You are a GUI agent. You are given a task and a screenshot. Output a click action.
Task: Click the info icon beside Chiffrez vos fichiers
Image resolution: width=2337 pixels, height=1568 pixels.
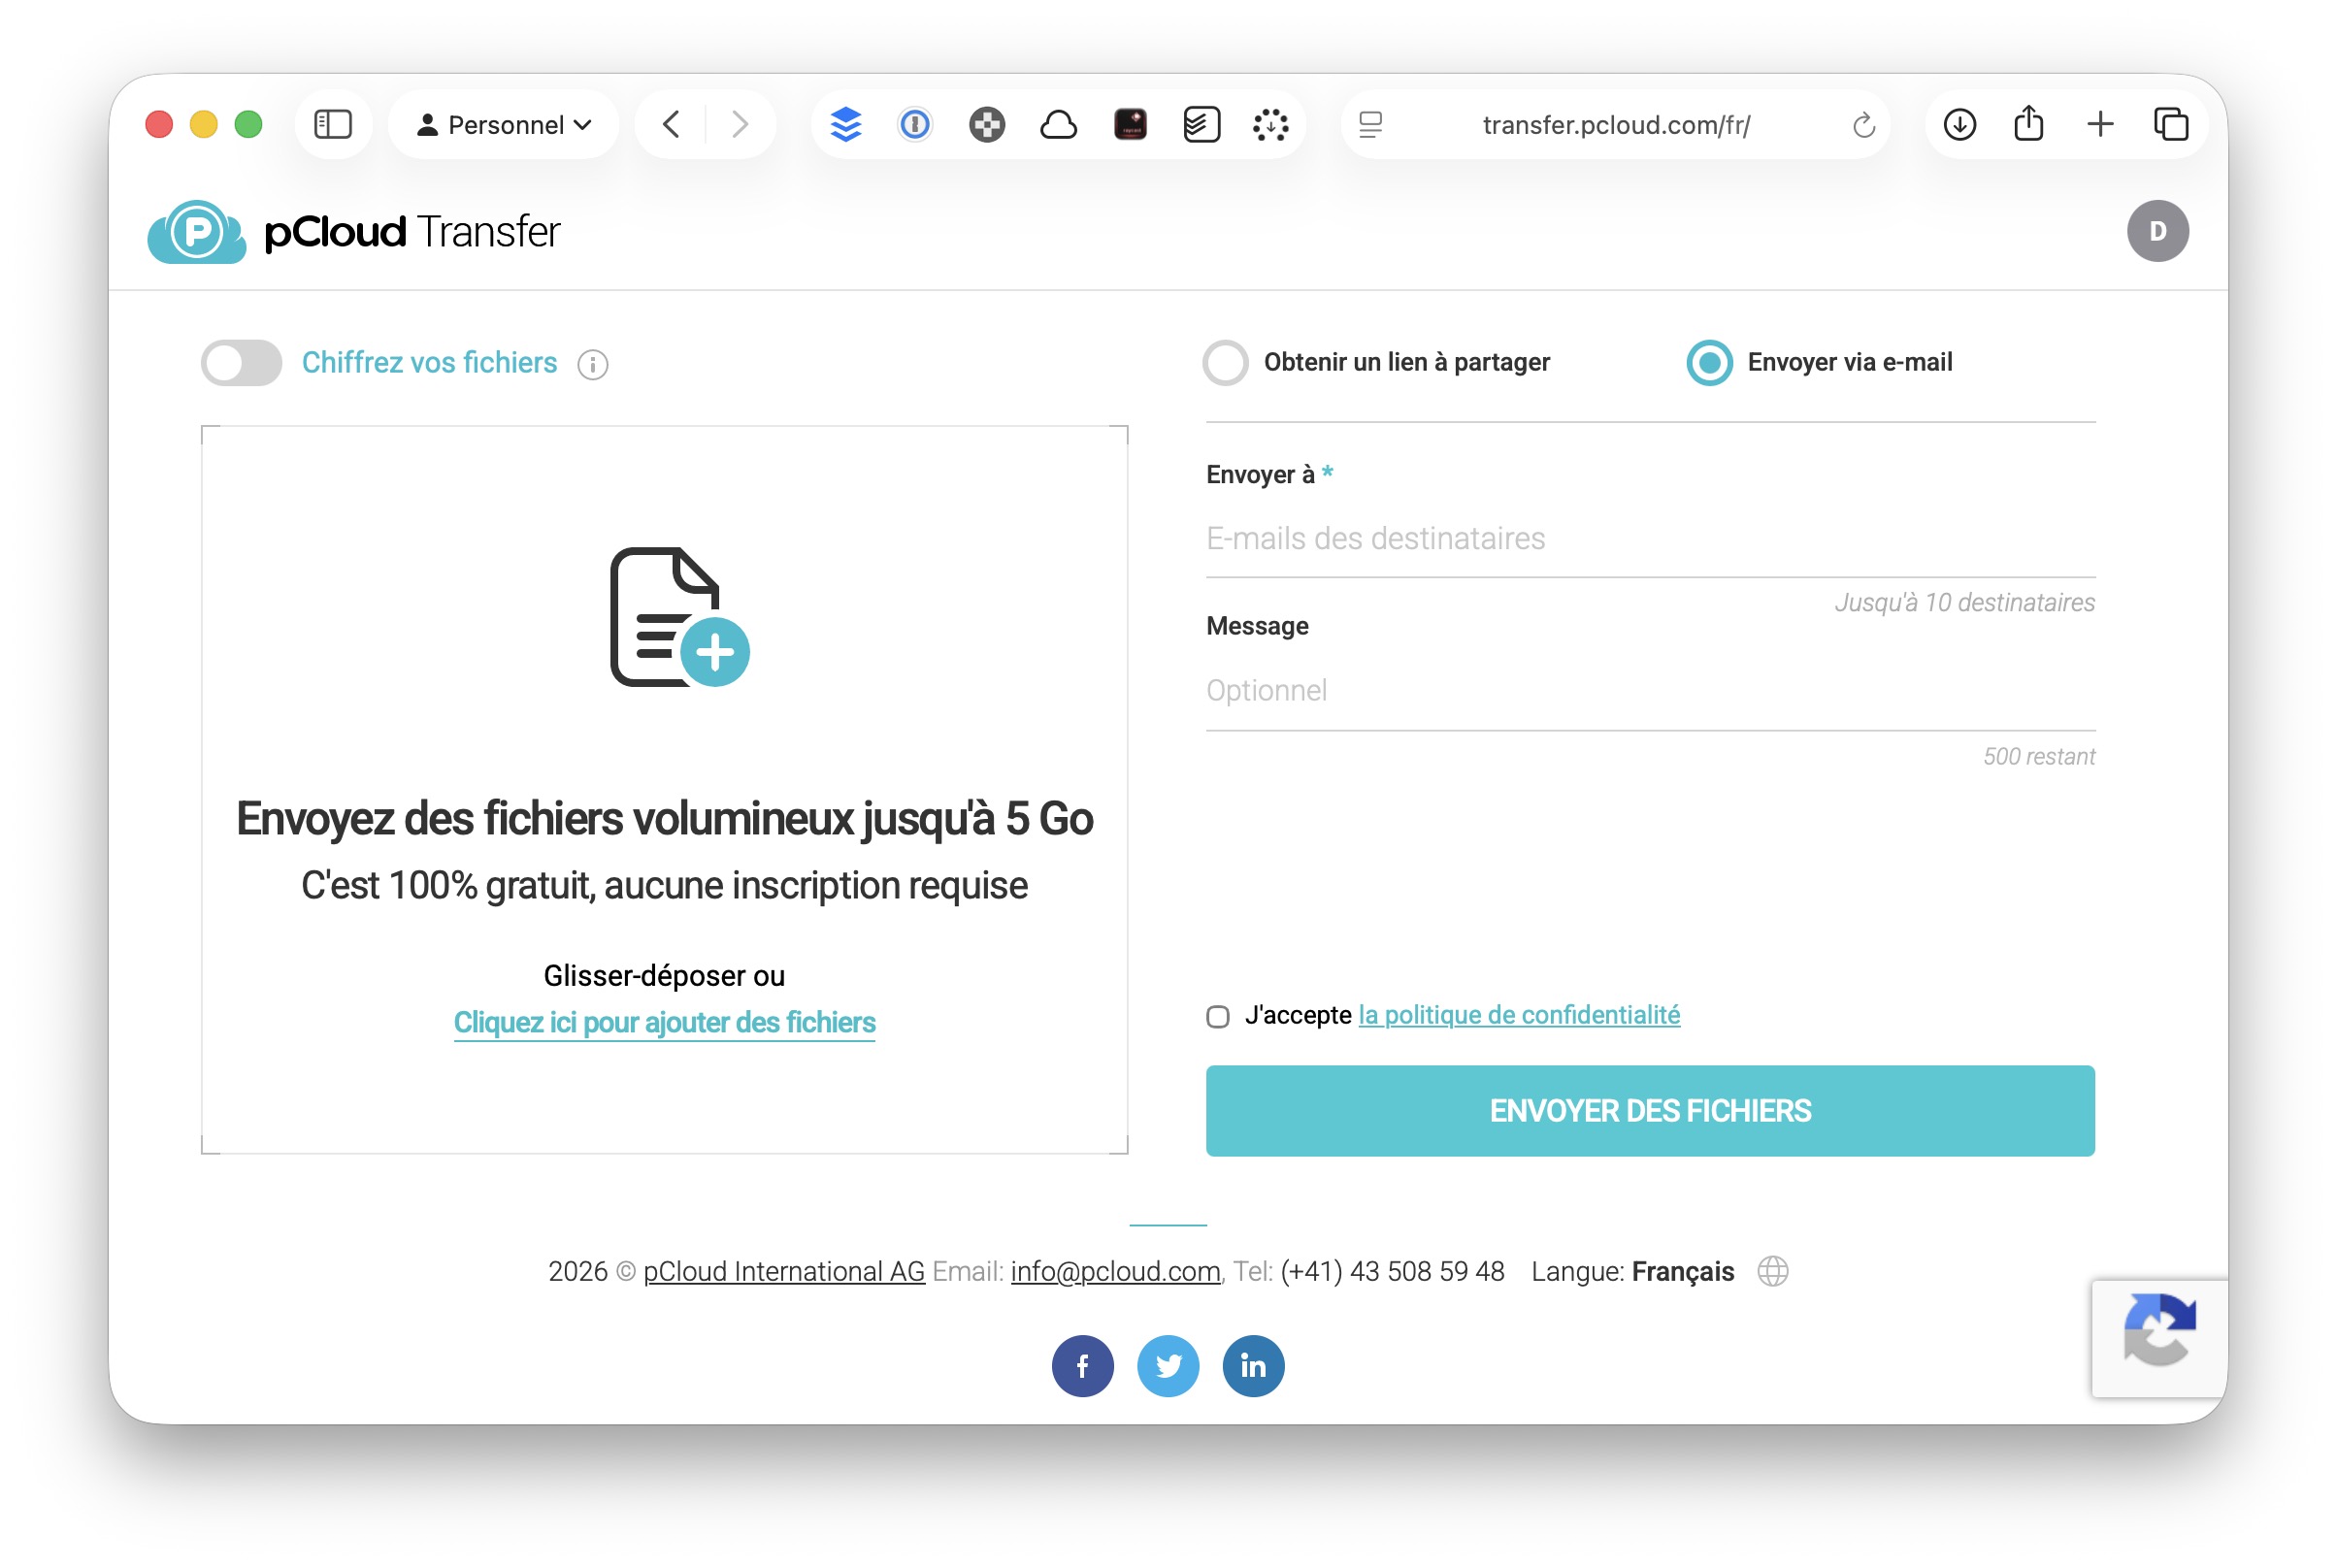coord(592,365)
